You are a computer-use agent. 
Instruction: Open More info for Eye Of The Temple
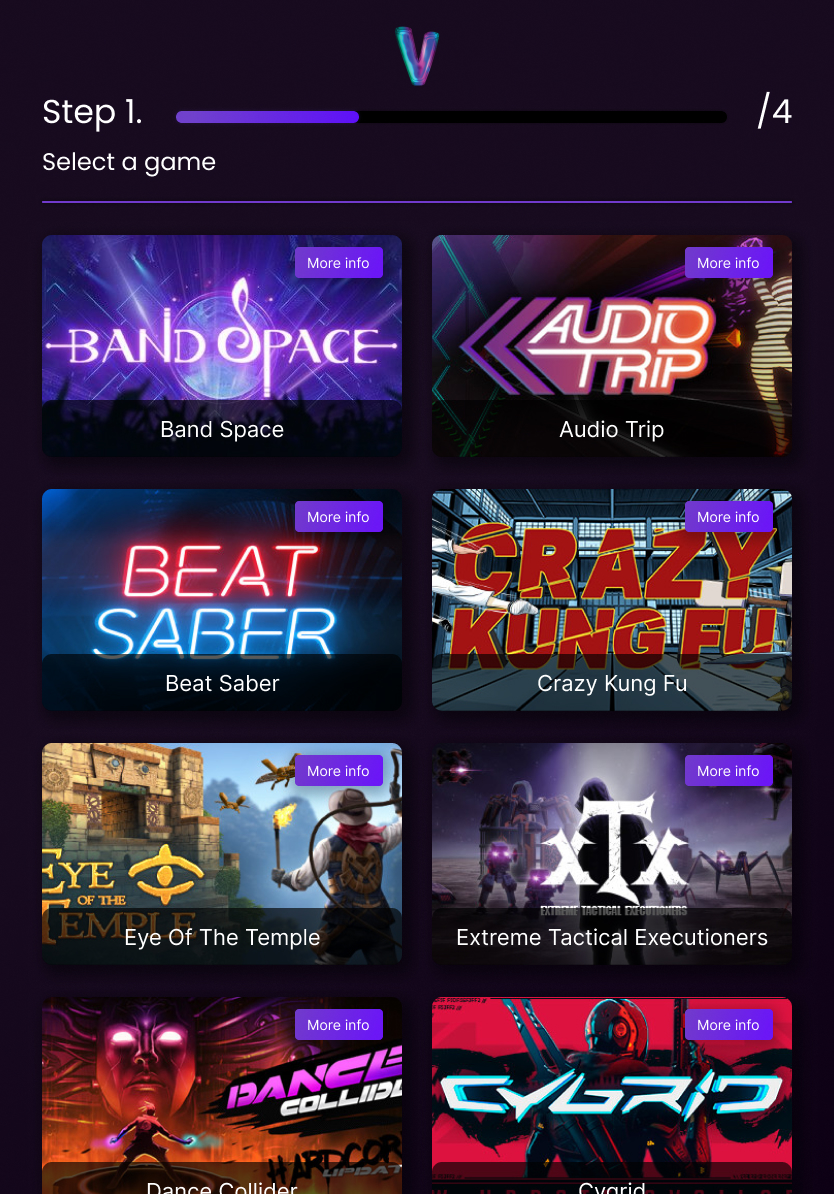(338, 771)
